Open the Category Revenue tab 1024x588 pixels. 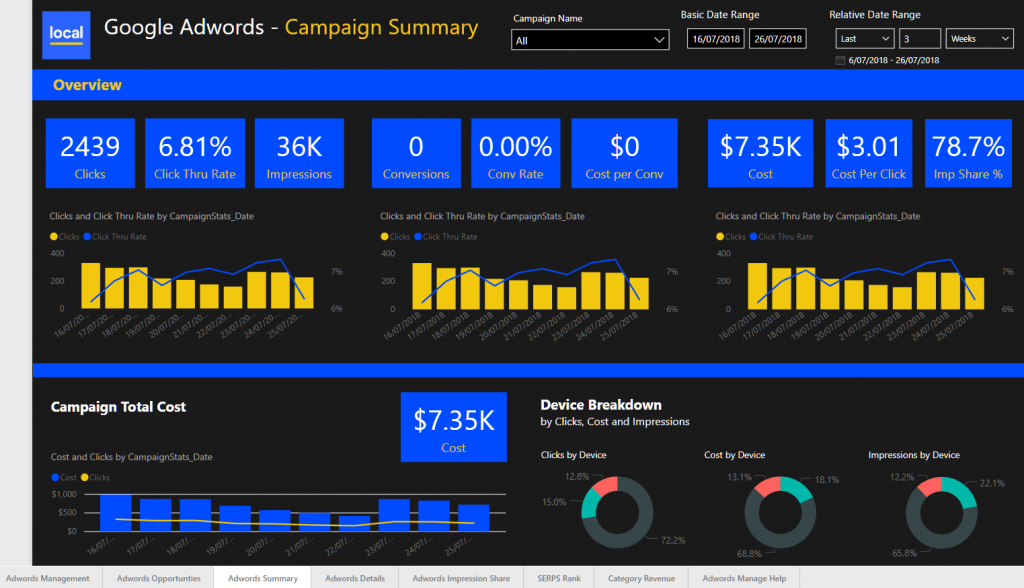tap(641, 578)
